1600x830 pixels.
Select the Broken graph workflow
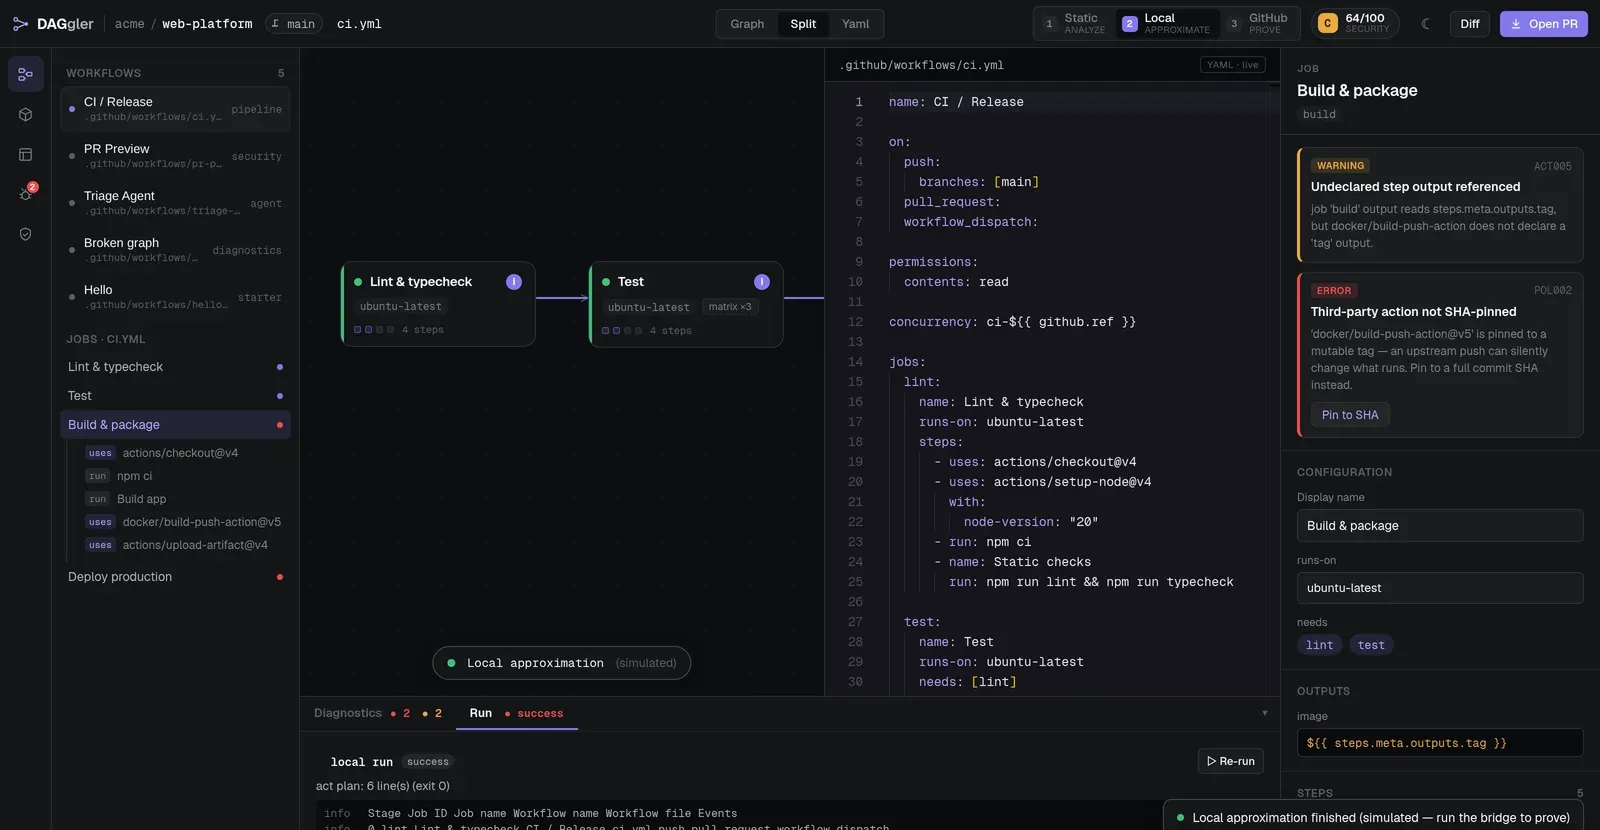(175, 250)
